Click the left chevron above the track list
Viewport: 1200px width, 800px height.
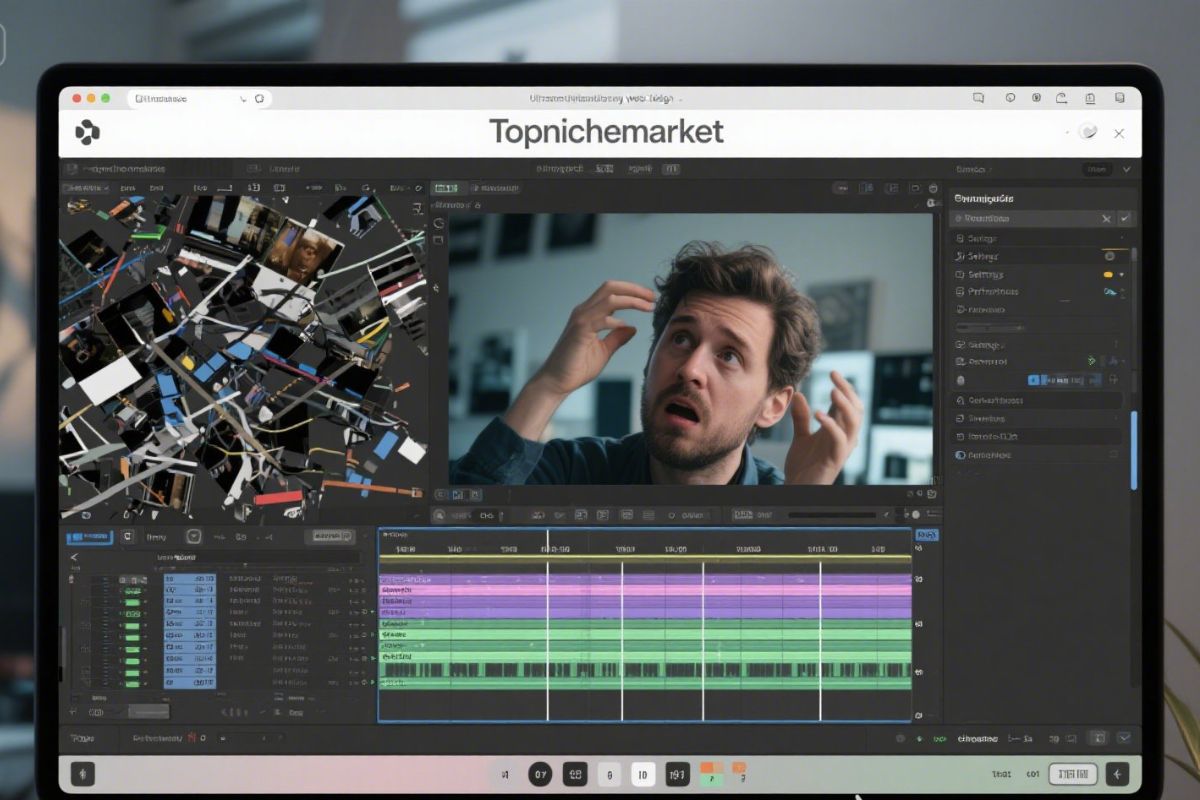point(74,557)
